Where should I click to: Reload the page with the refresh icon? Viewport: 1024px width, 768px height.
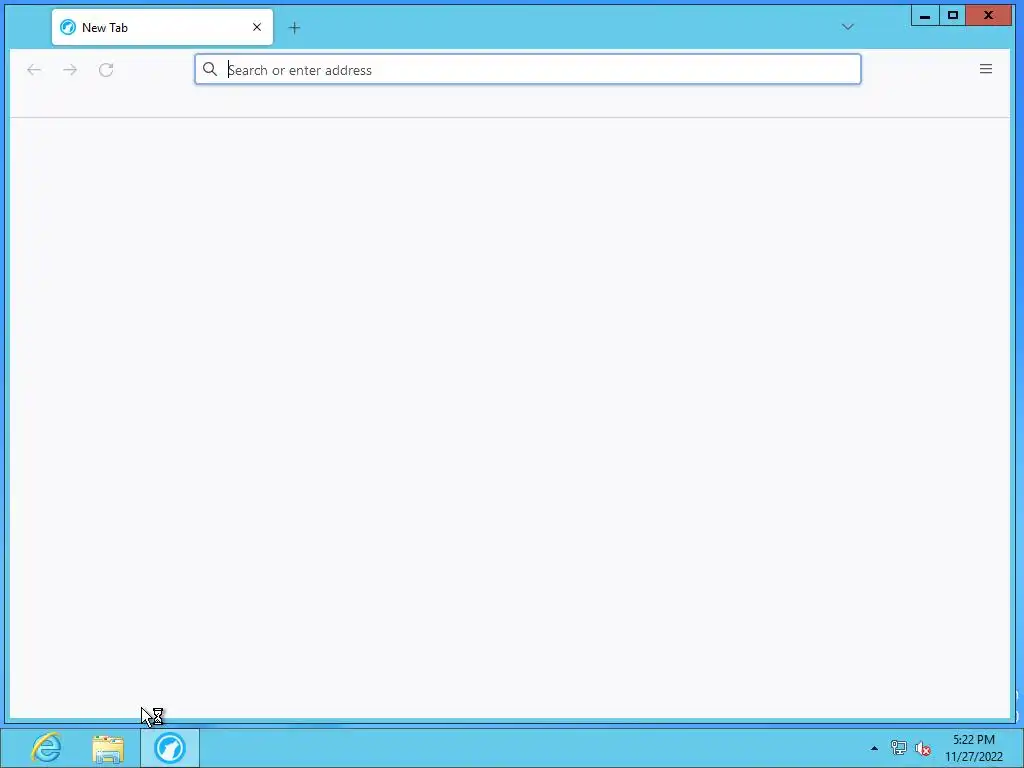(x=106, y=70)
